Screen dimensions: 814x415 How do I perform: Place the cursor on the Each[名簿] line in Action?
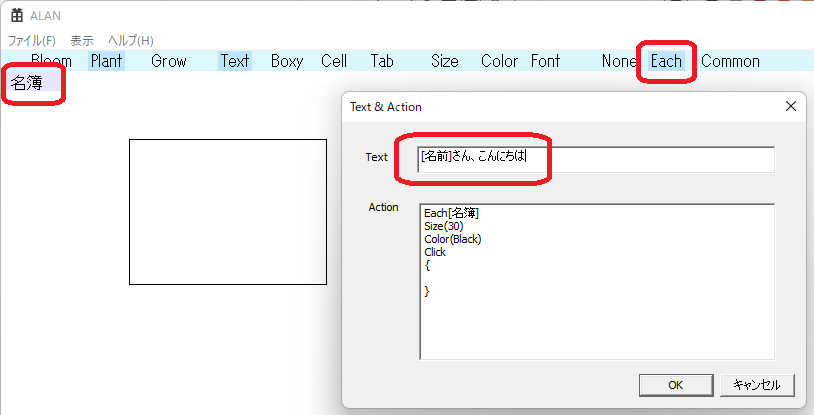pos(451,213)
